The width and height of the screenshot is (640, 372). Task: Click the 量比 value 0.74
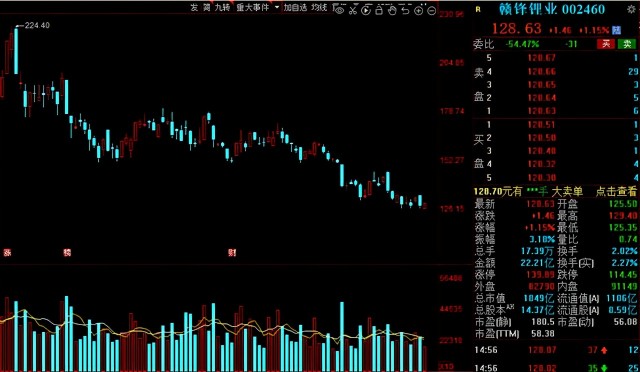coord(628,239)
